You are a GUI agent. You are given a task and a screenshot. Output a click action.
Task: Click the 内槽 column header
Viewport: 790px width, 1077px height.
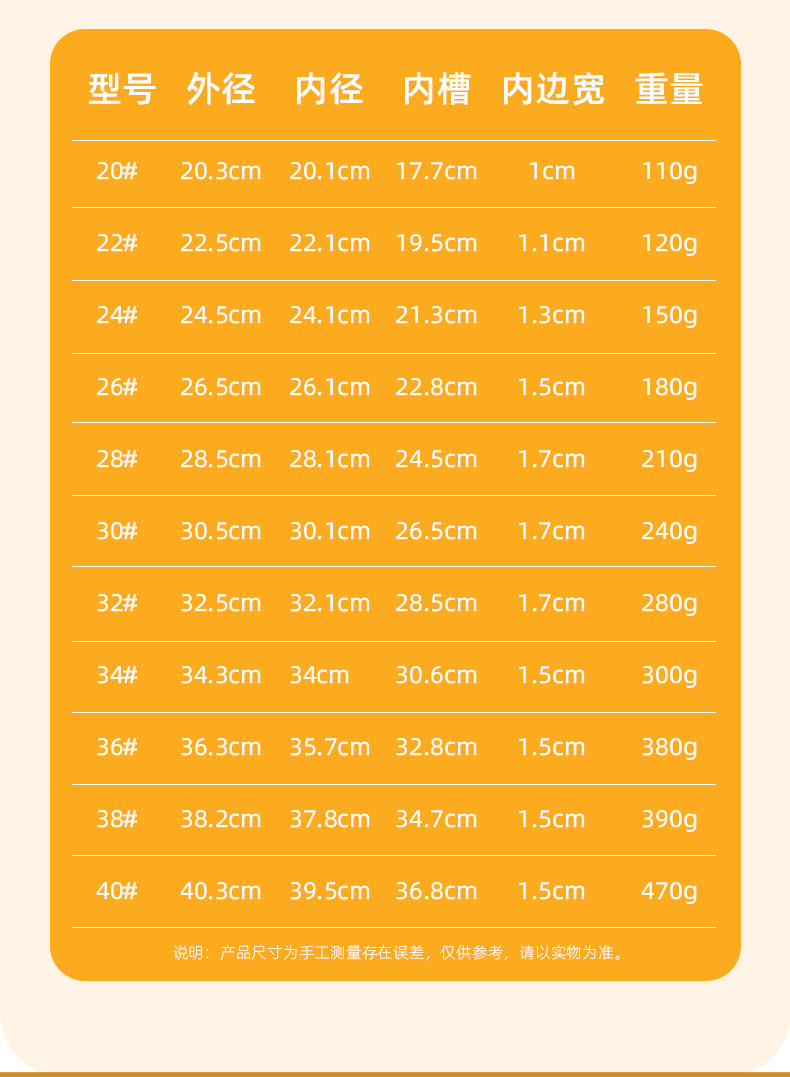point(437,91)
